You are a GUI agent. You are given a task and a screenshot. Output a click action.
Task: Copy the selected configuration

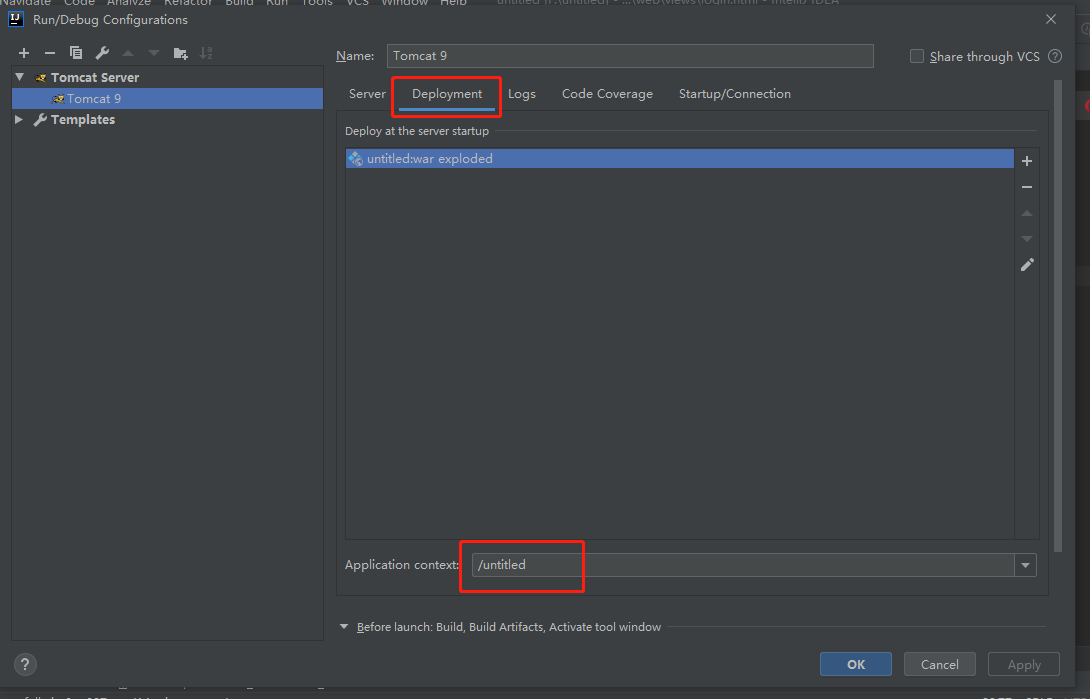tap(76, 53)
